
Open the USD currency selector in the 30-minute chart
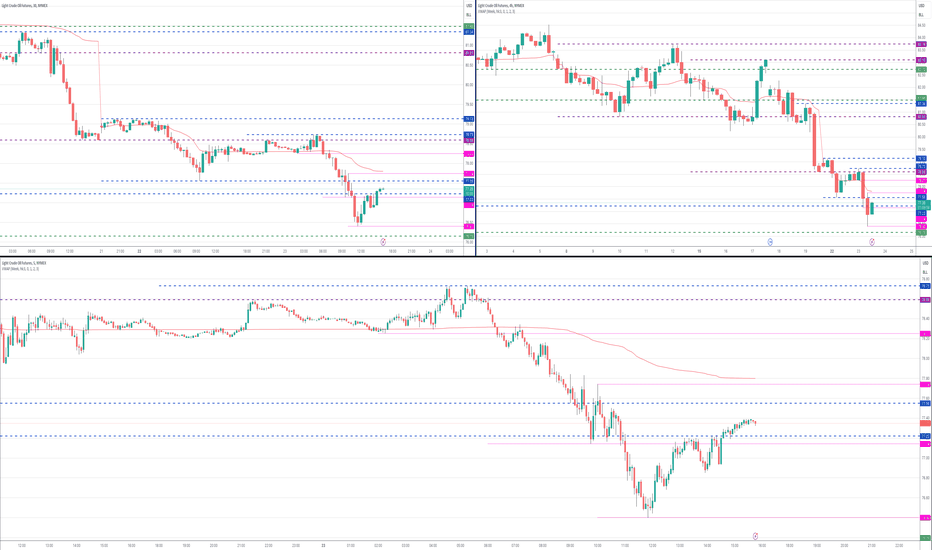pos(469,5)
